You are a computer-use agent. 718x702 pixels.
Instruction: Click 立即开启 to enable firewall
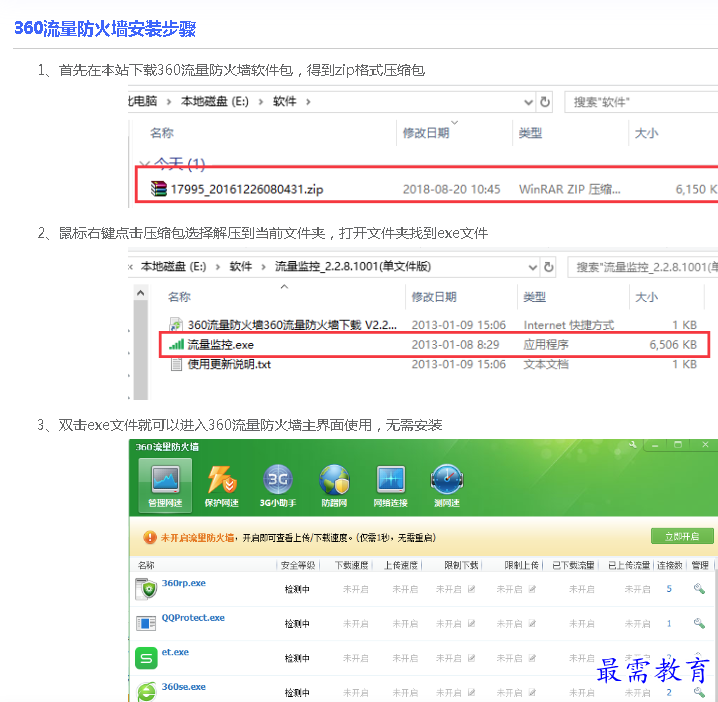pos(682,536)
